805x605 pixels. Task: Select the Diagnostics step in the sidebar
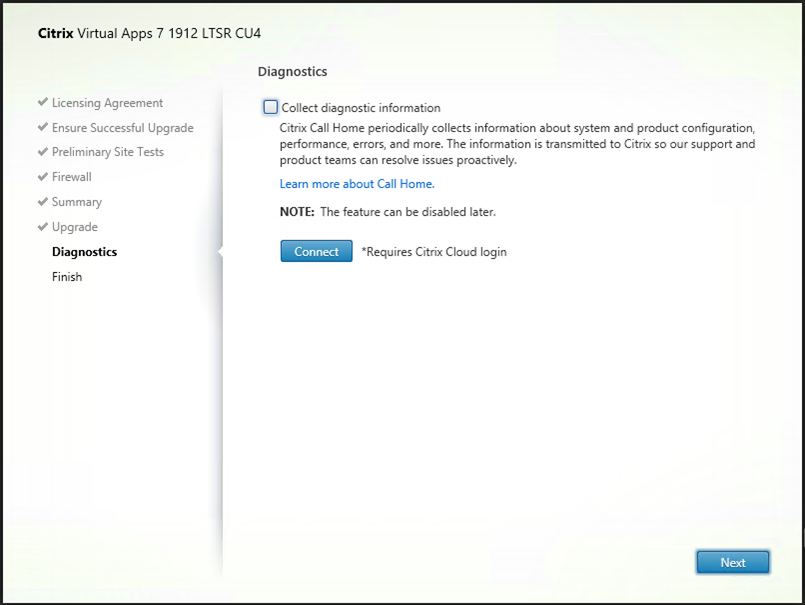pos(85,252)
